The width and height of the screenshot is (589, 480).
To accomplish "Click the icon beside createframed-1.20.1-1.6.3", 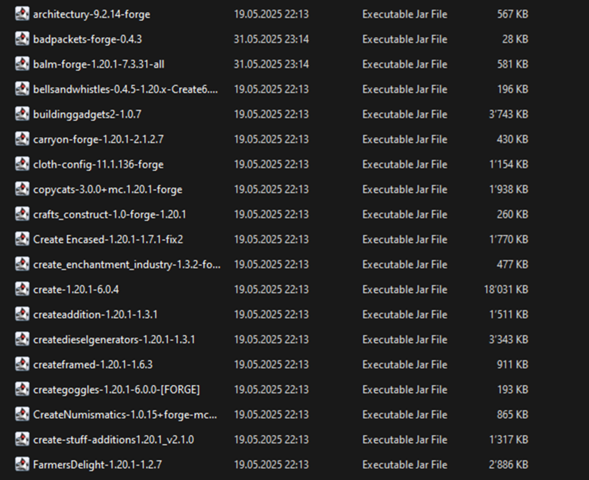I will coord(22,364).
